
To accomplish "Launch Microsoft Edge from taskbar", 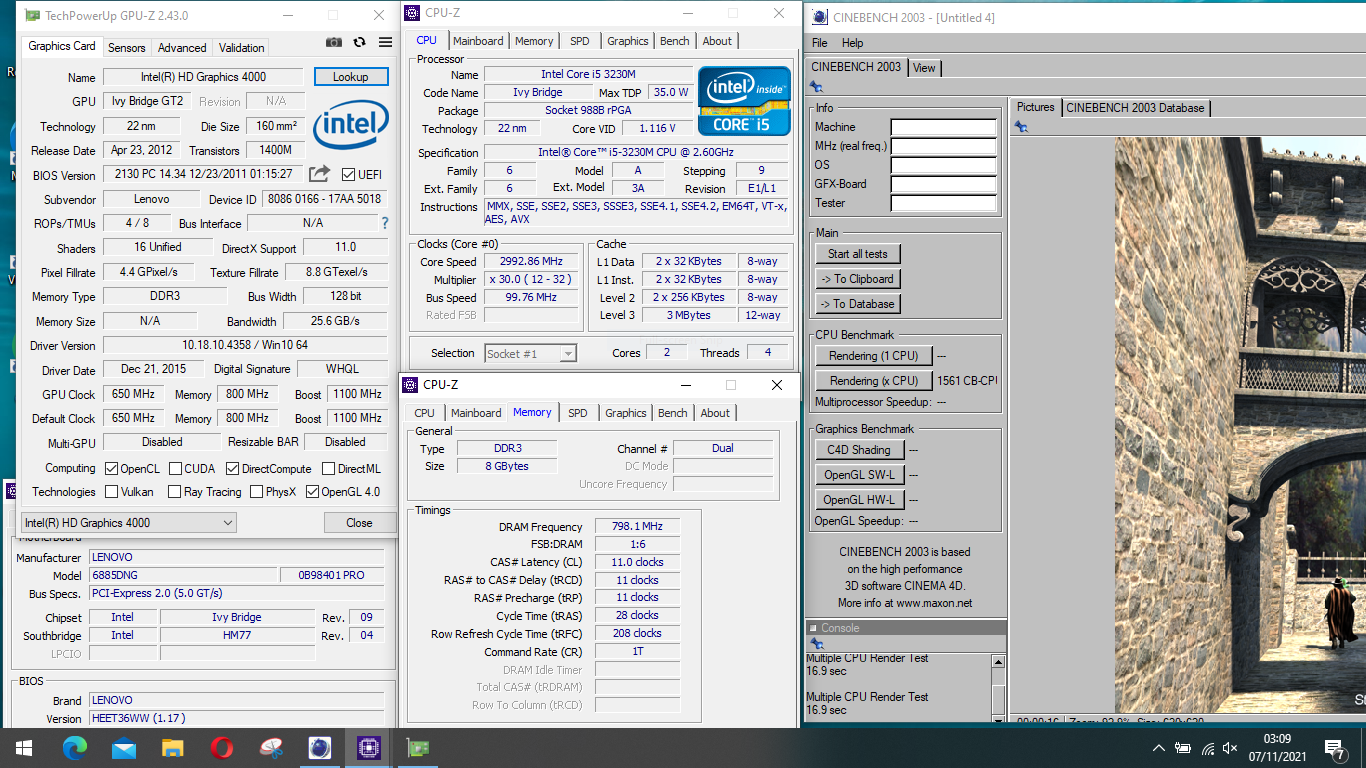I will pos(75,747).
